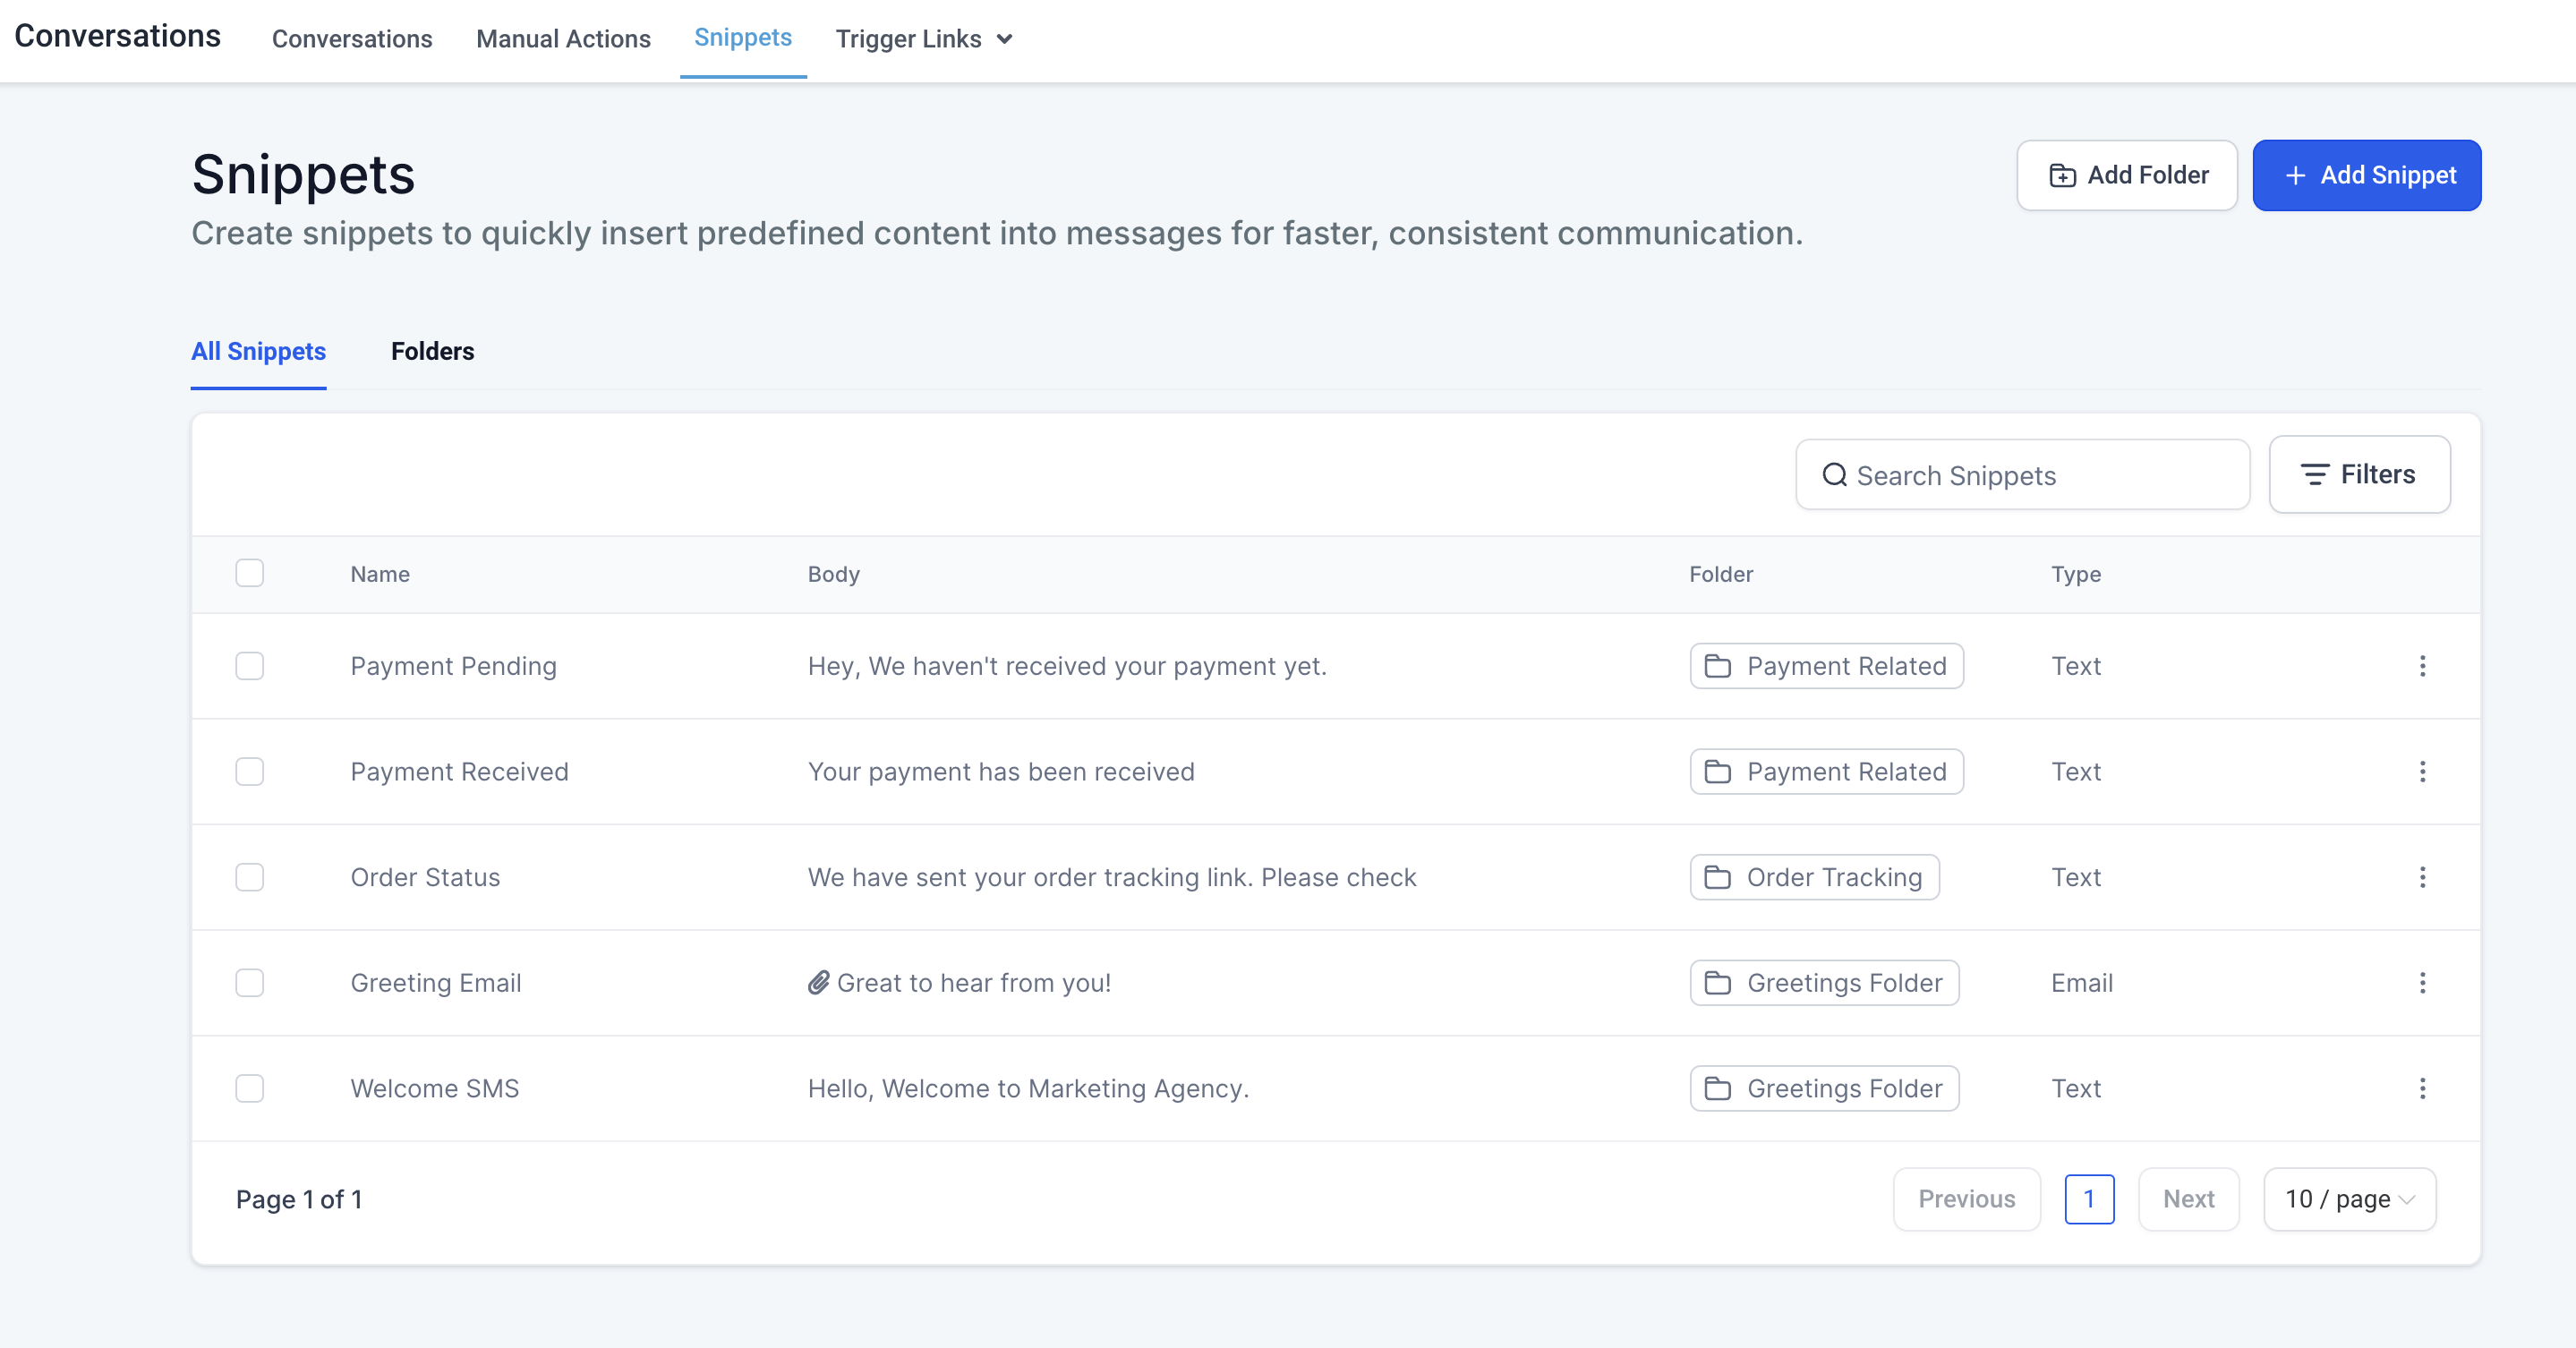Screen dimensions: 2576x1348
Task: Tick the select-all checkbox in table header
Action: [249, 573]
